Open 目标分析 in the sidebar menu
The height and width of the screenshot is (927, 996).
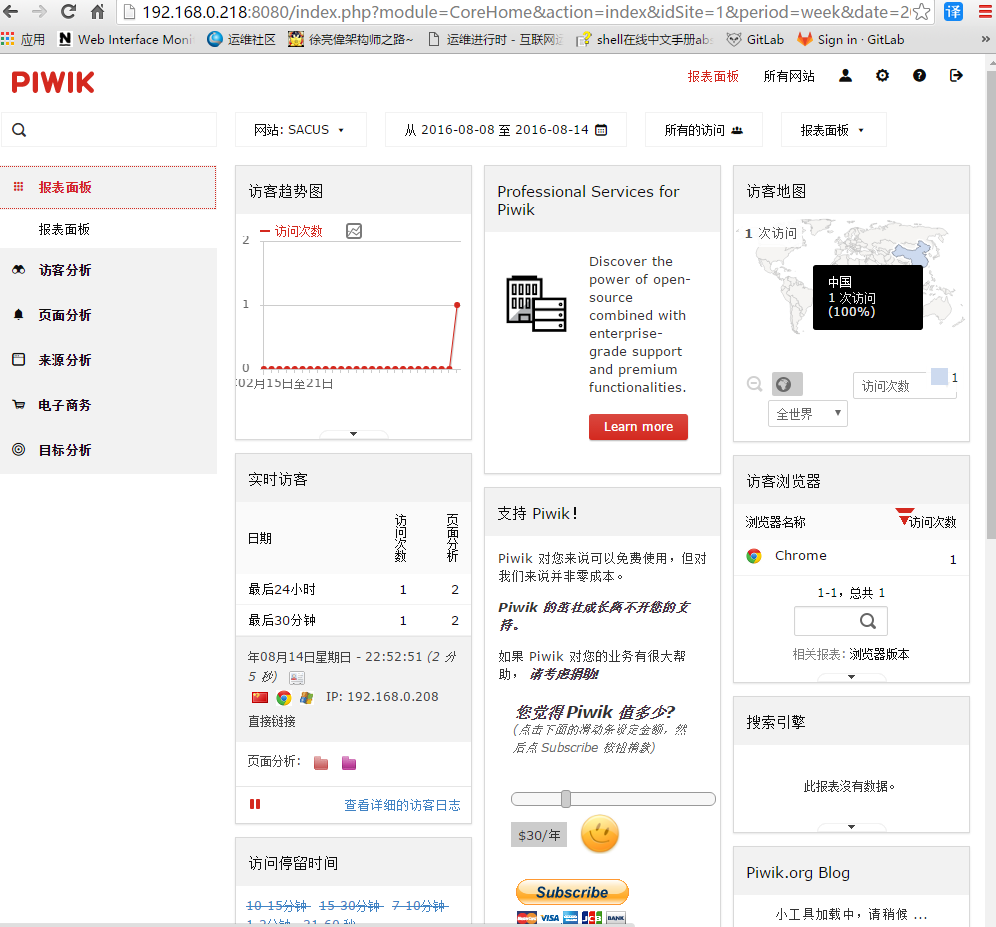(x=108, y=450)
